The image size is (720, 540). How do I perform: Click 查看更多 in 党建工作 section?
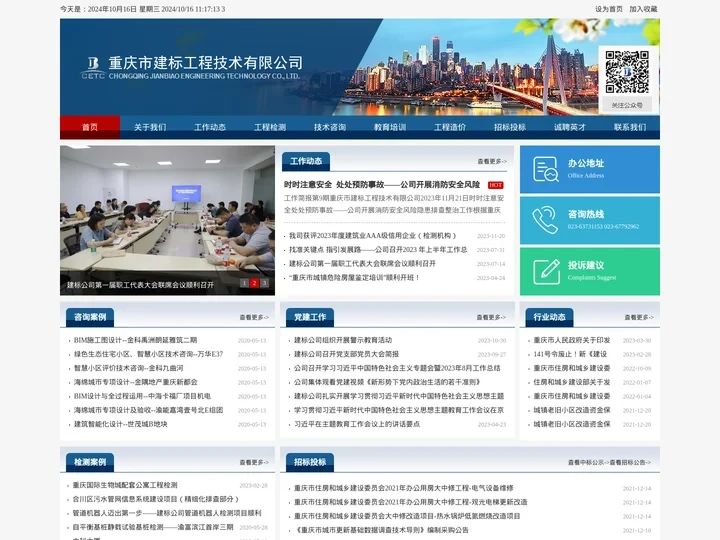[491, 317]
